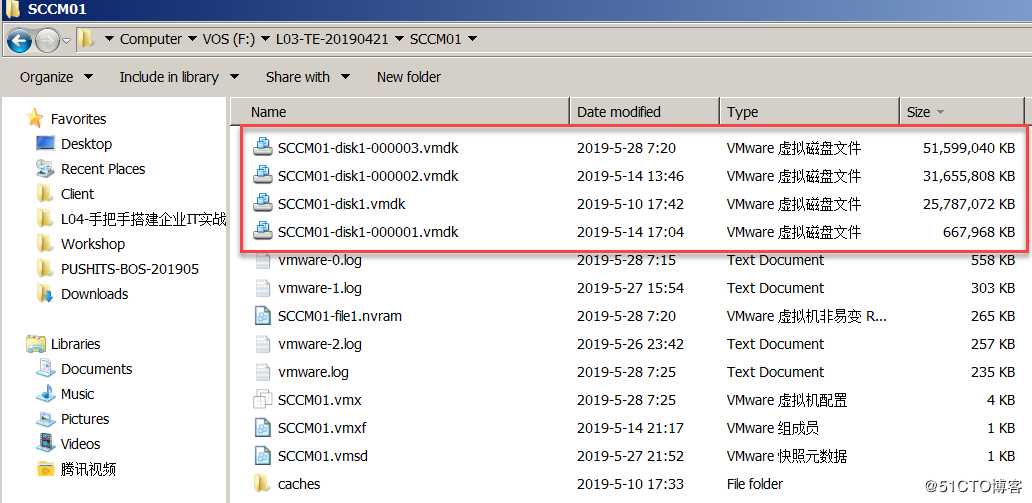Click the greyed-out Forward arrow button
The width and height of the screenshot is (1032, 503).
click(x=47, y=41)
